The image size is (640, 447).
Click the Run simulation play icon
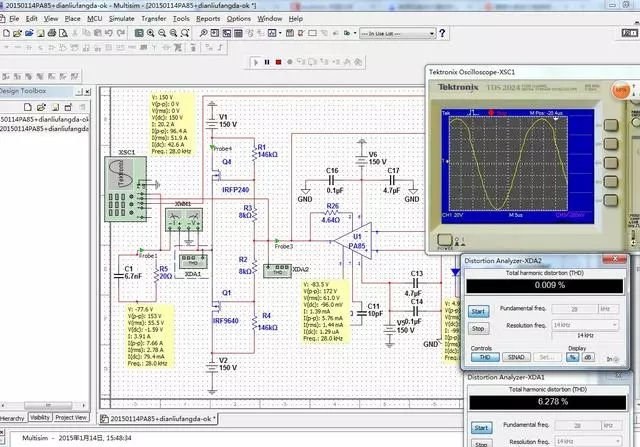pyautogui.click(x=254, y=62)
